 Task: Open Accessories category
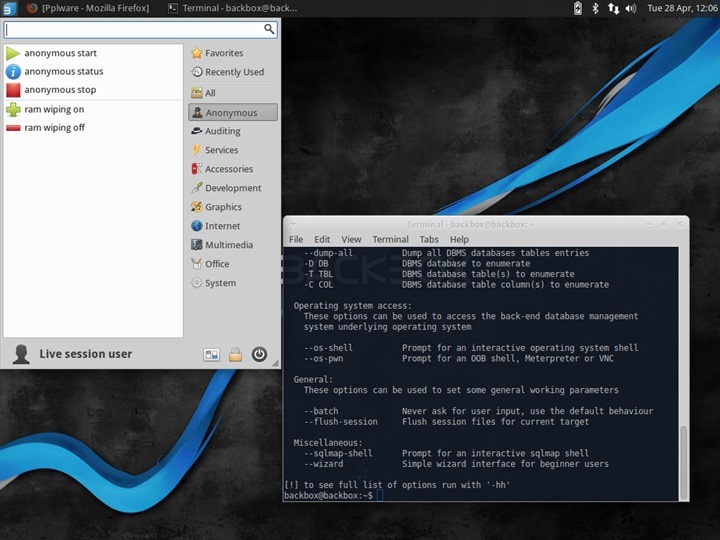pyautogui.click(x=233, y=169)
